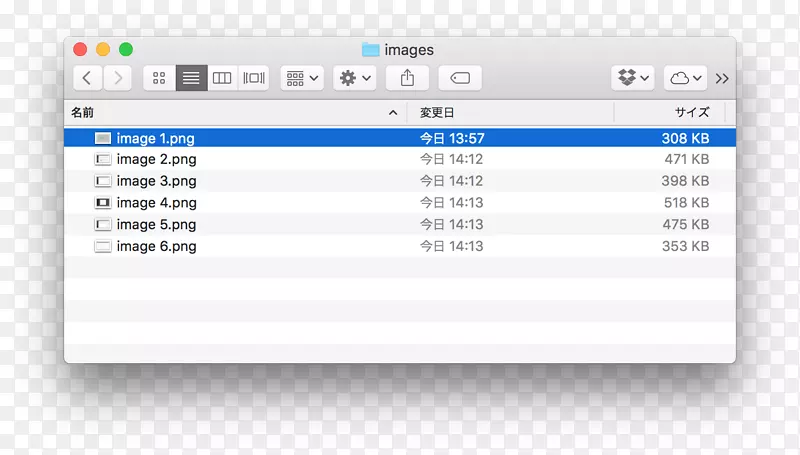800x455 pixels.
Task: Open the Dropbox toolbar menu
Action: coord(633,78)
